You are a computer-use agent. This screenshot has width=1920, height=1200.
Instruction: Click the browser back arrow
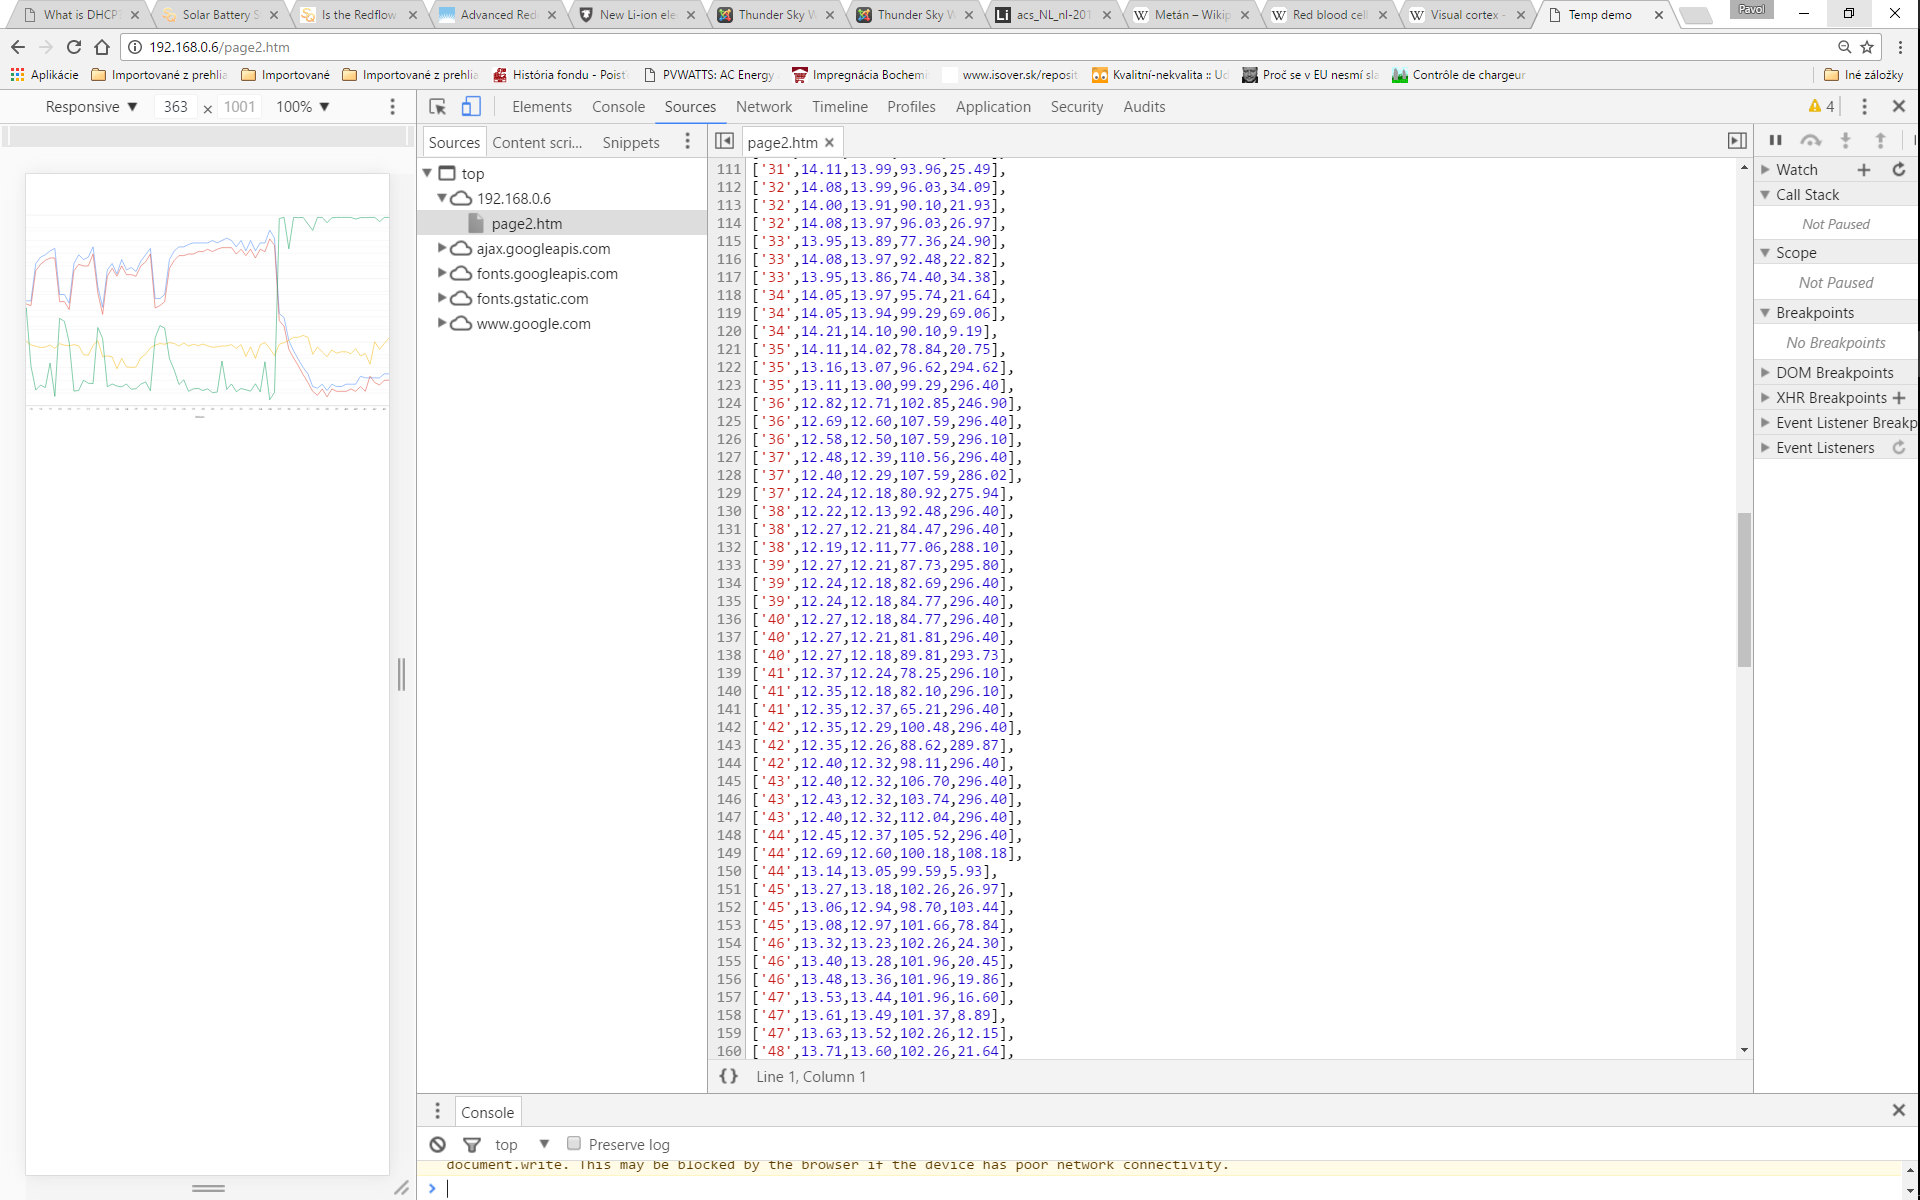(x=18, y=47)
